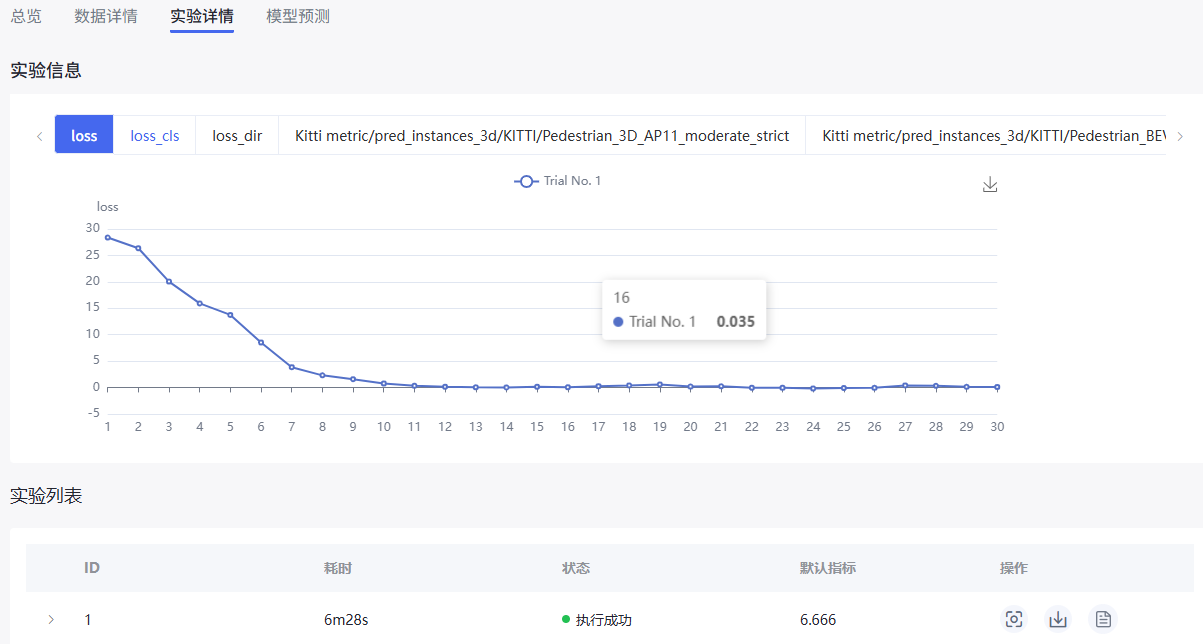The height and width of the screenshot is (644, 1203).
Task: View log document of experiment 1
Action: [x=1103, y=619]
